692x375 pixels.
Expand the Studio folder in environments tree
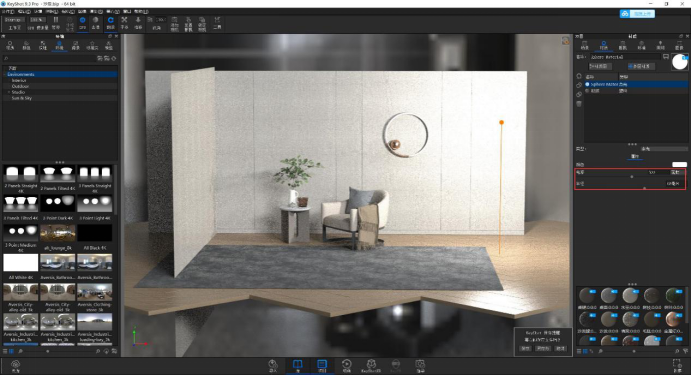pos(9,92)
